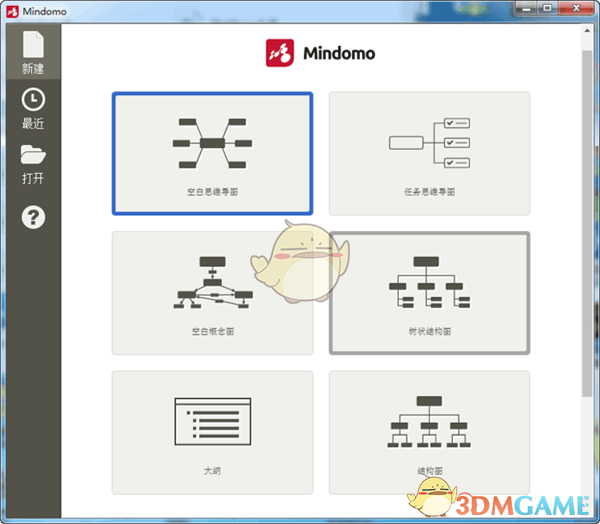Click the scrollbar up arrow

click(x=587, y=31)
